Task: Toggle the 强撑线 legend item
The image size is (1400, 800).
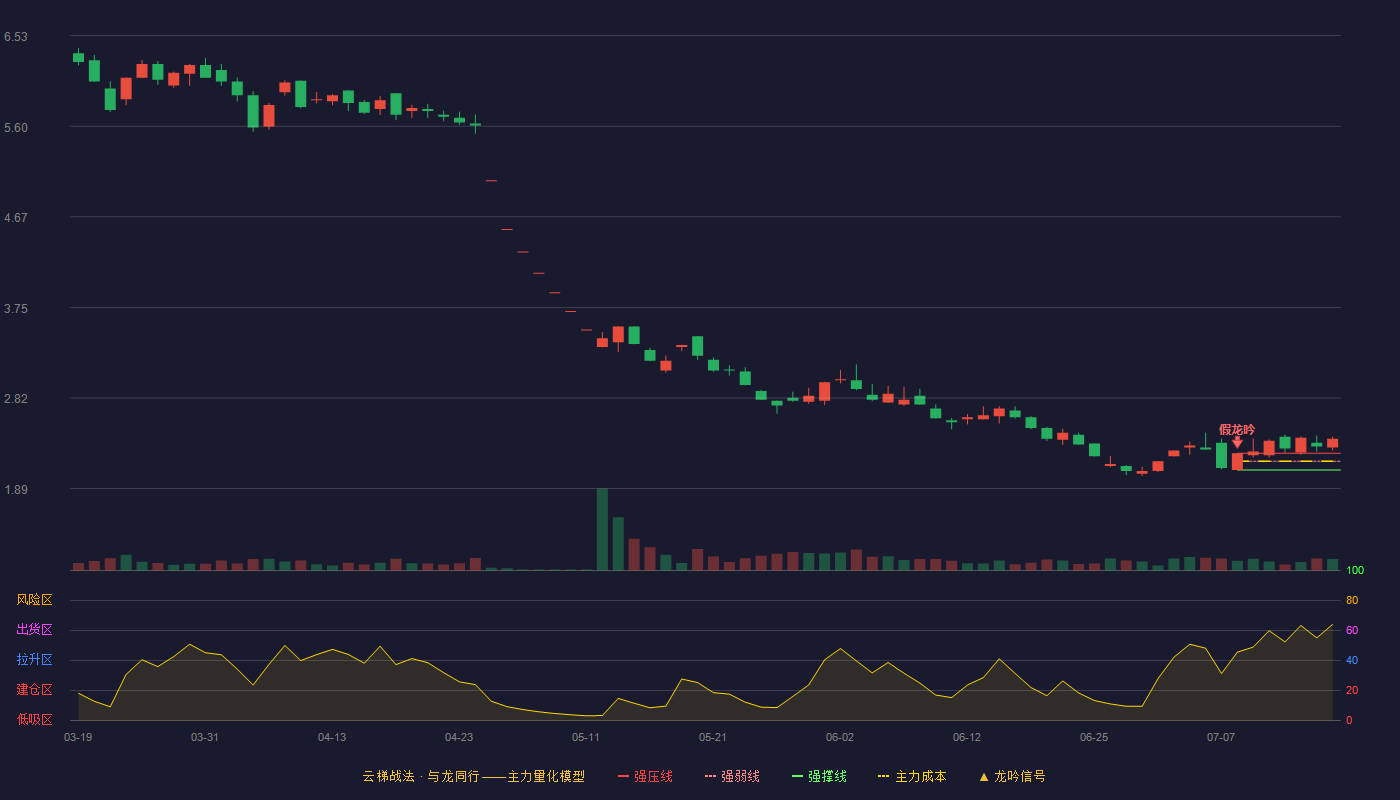Action: pyautogui.click(x=819, y=776)
